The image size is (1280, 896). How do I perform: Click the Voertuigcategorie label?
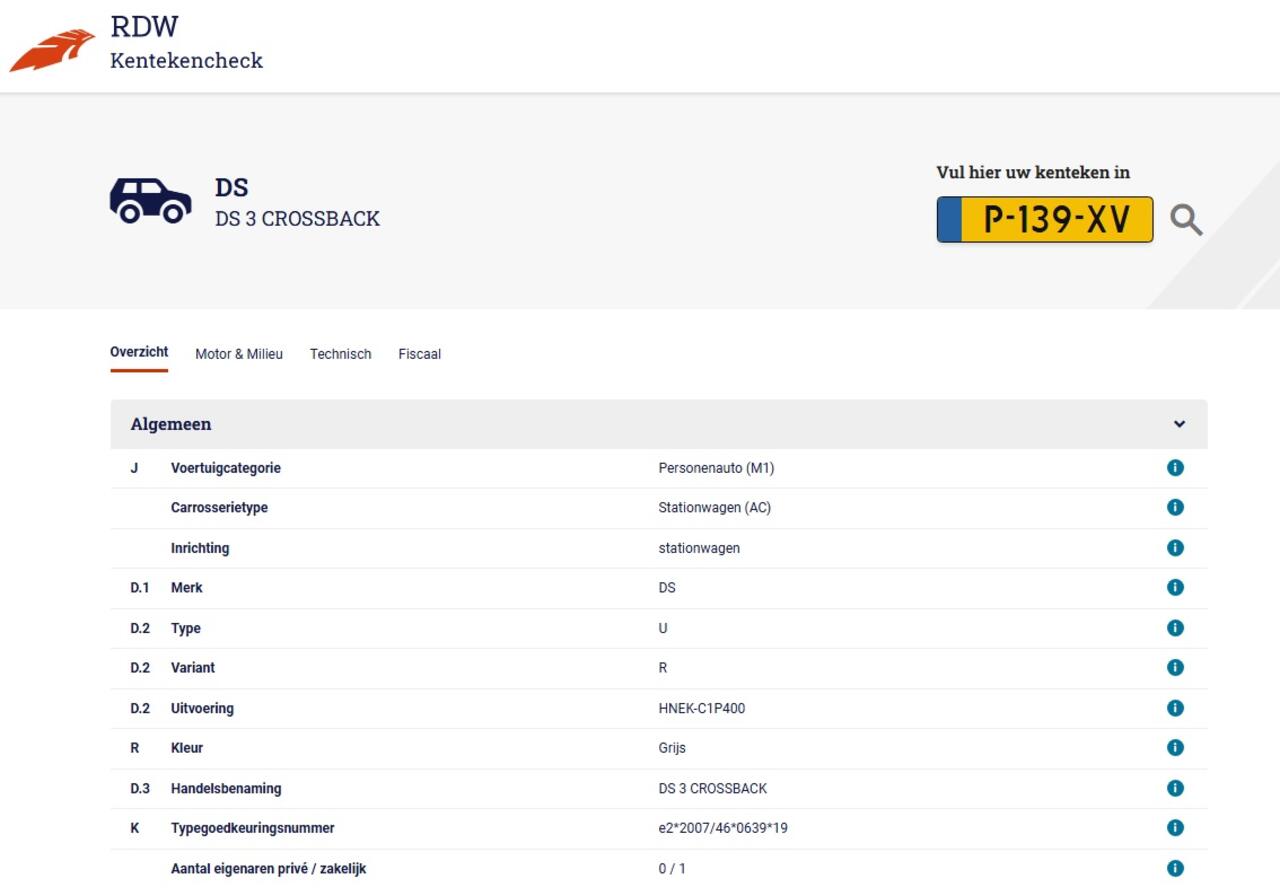(226, 468)
